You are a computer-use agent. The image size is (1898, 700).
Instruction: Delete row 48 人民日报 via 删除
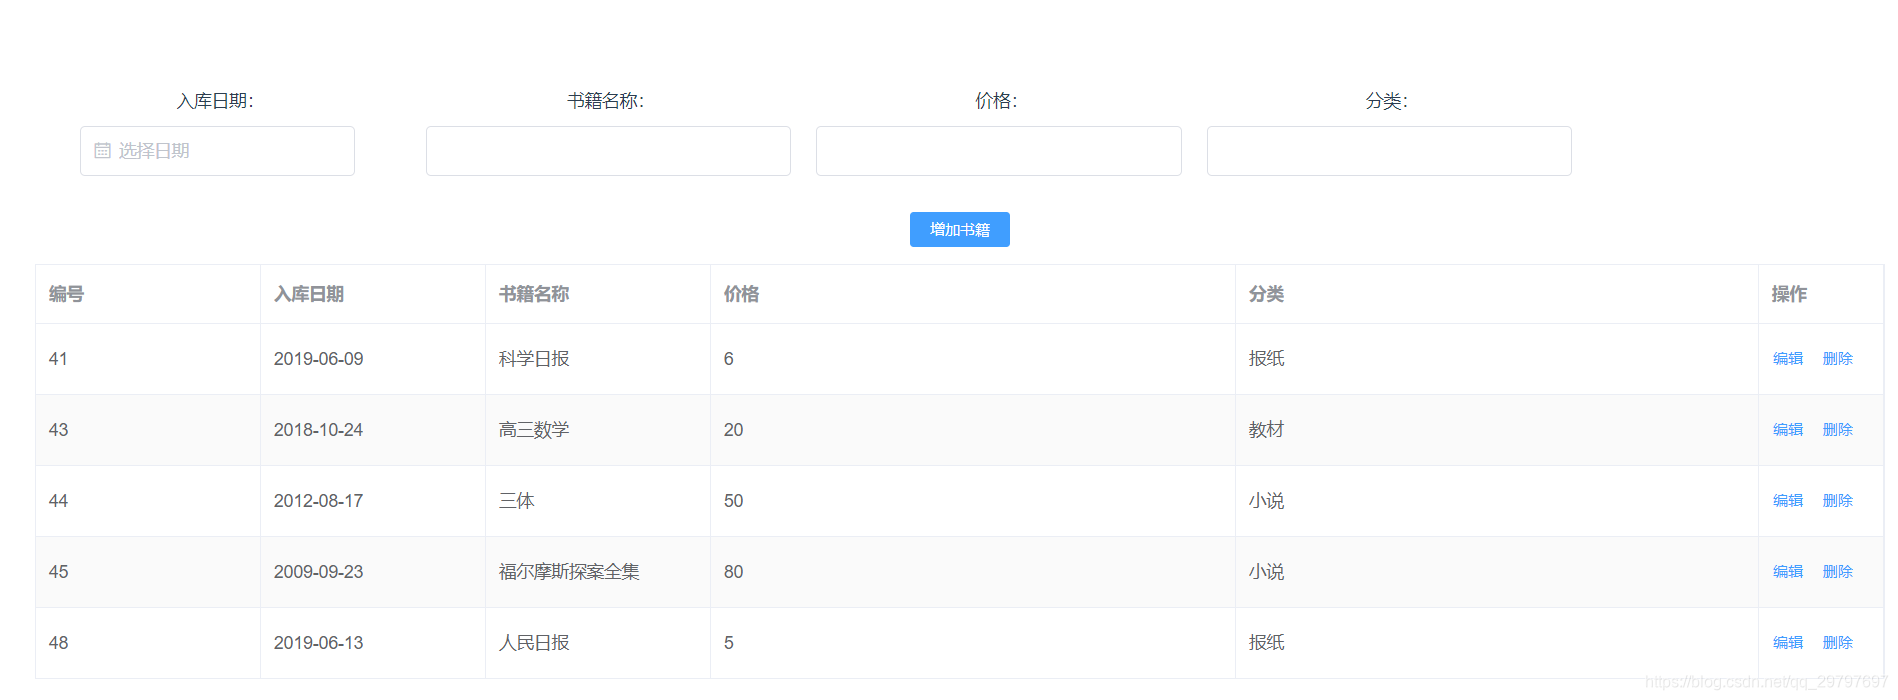pos(1838,643)
